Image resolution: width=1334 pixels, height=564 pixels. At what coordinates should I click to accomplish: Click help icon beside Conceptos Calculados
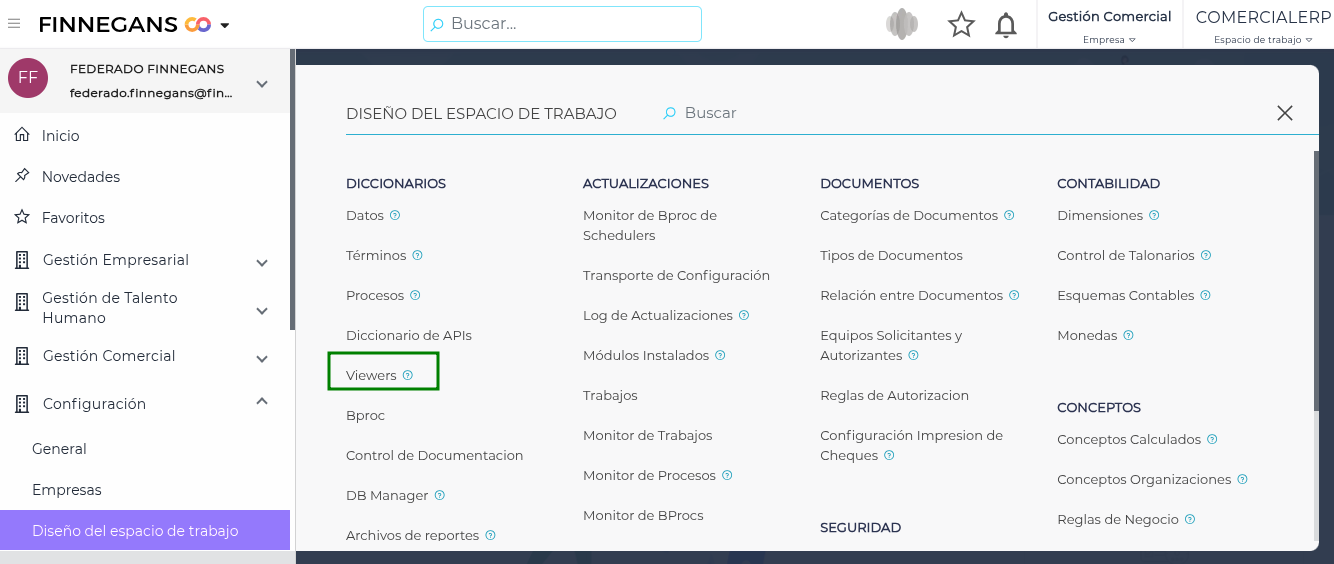[1213, 439]
